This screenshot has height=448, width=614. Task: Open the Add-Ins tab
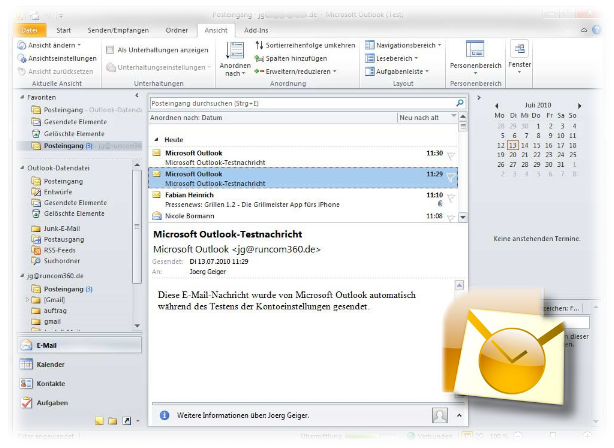tap(256, 30)
